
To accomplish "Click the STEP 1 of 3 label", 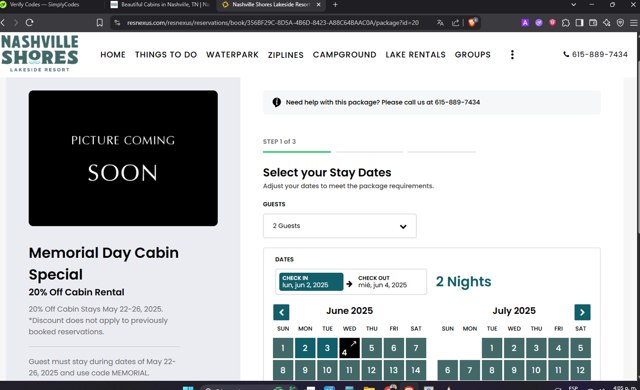I will (279, 142).
